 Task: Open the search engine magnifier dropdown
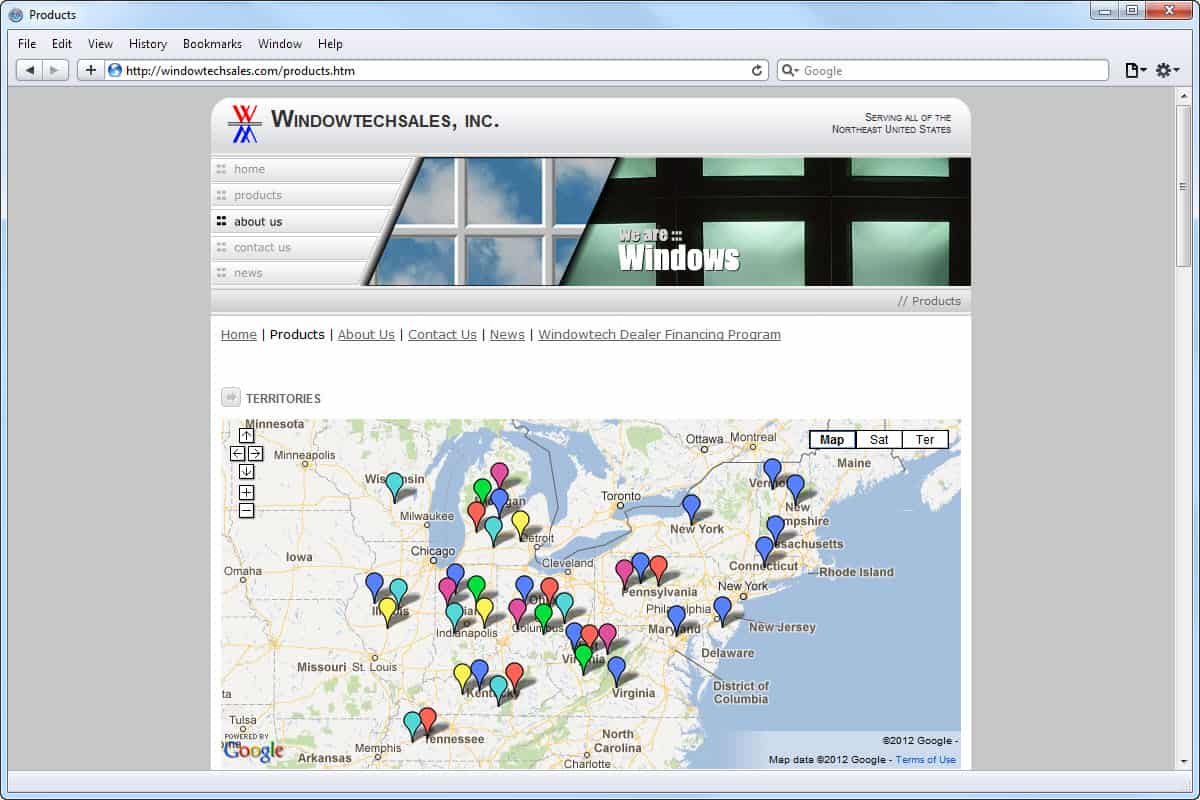point(789,70)
